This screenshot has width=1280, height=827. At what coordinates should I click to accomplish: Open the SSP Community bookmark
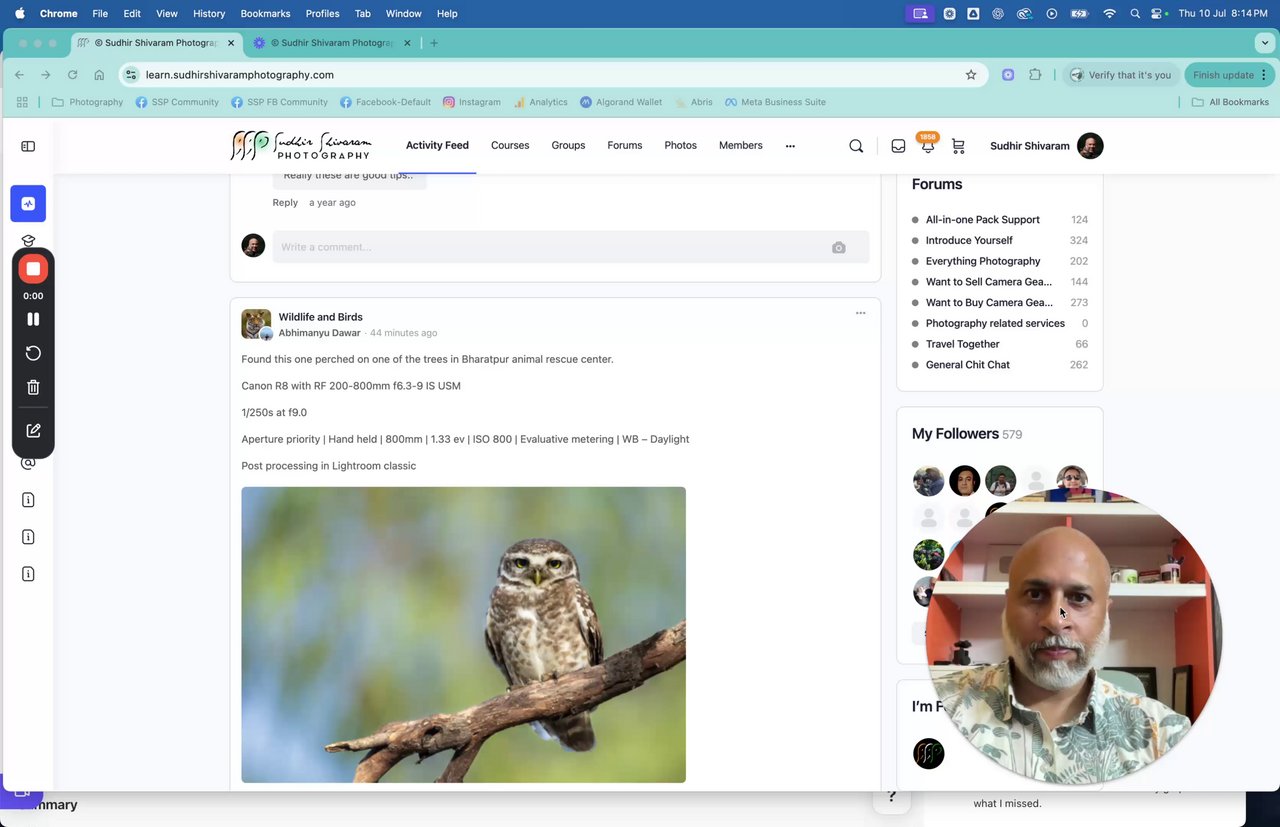pyautogui.click(x=177, y=102)
